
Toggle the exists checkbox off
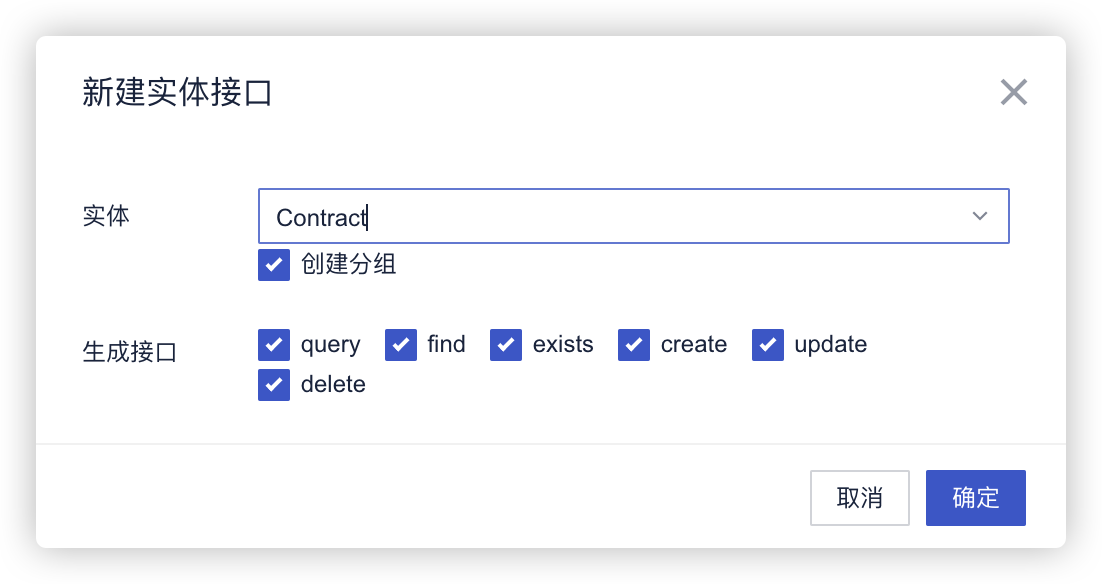coord(506,345)
